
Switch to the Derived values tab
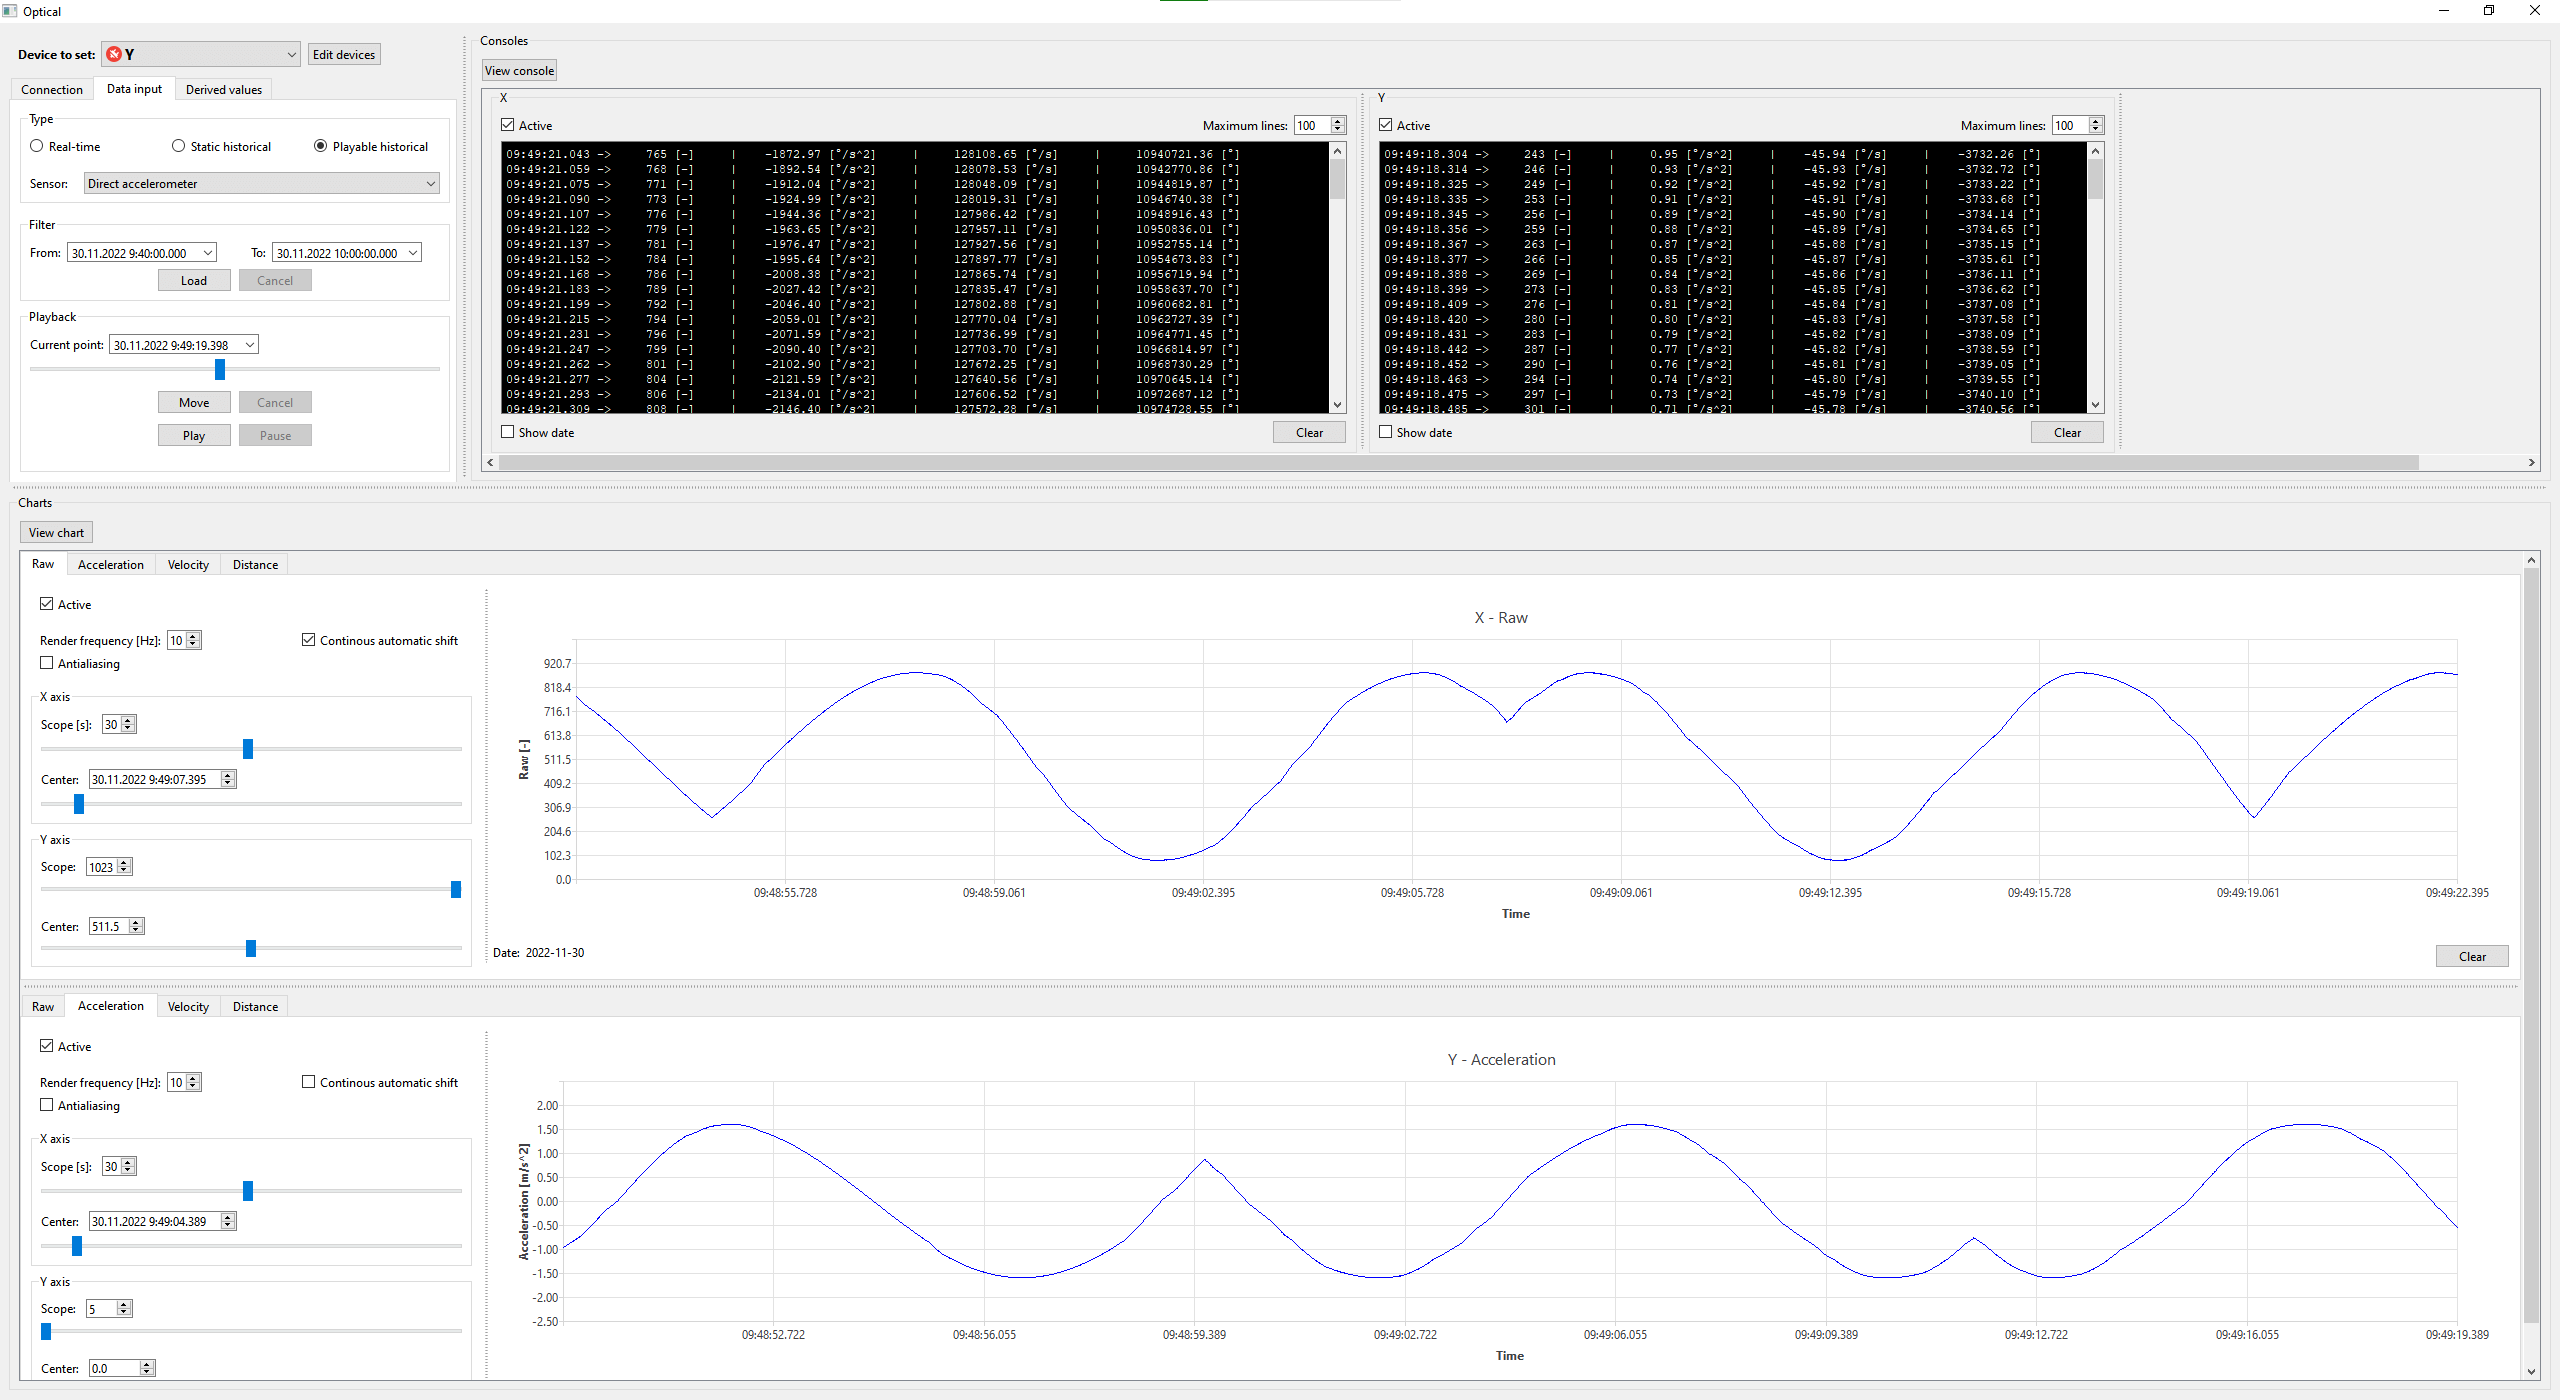[223, 89]
